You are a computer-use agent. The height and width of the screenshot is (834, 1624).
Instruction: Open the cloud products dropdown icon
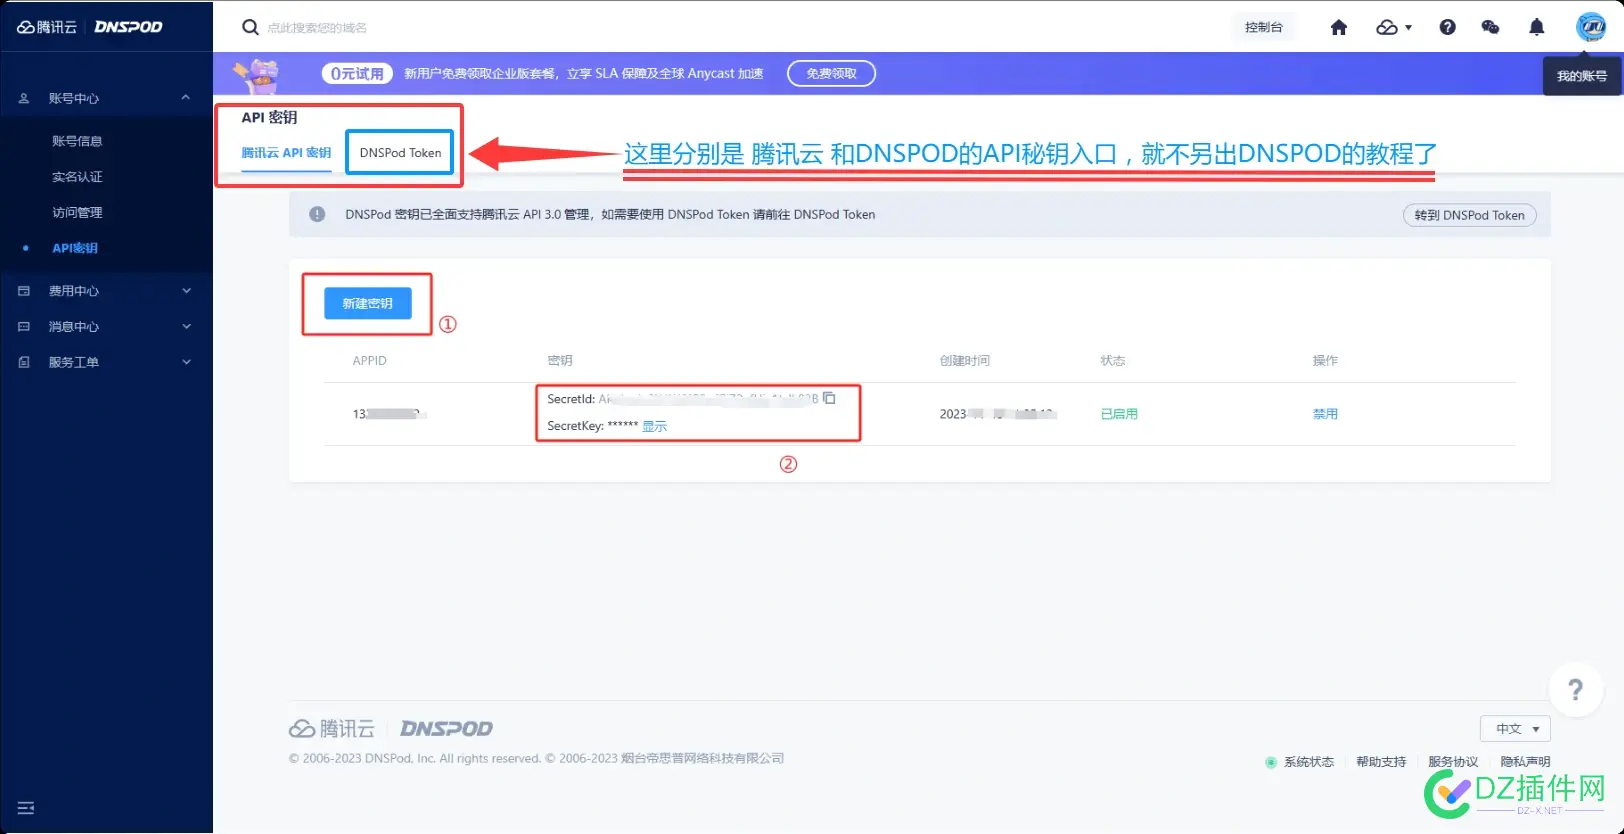click(x=1394, y=27)
